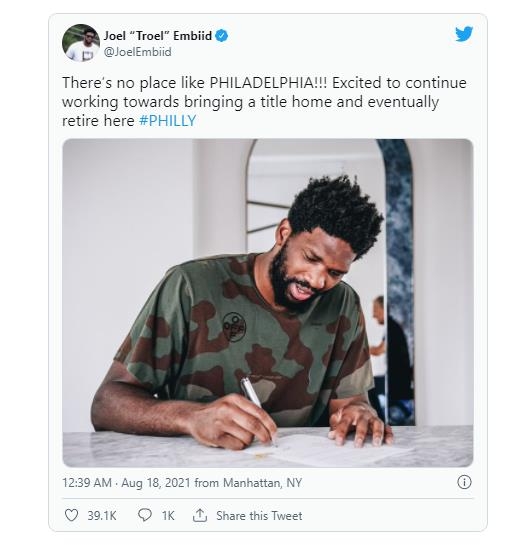523x560 pixels.
Task: Click the share upload arrow icon
Action: [200, 515]
